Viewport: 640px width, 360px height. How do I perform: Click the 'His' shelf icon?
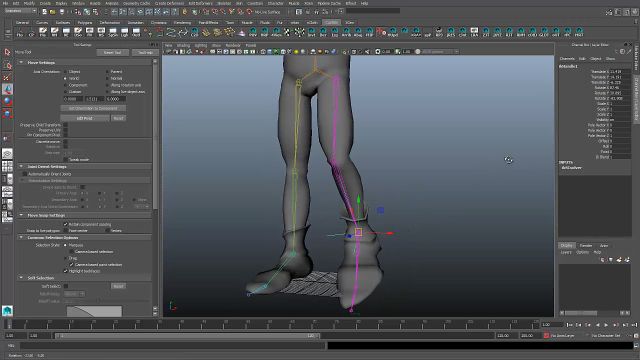pyautogui.click(x=20, y=32)
